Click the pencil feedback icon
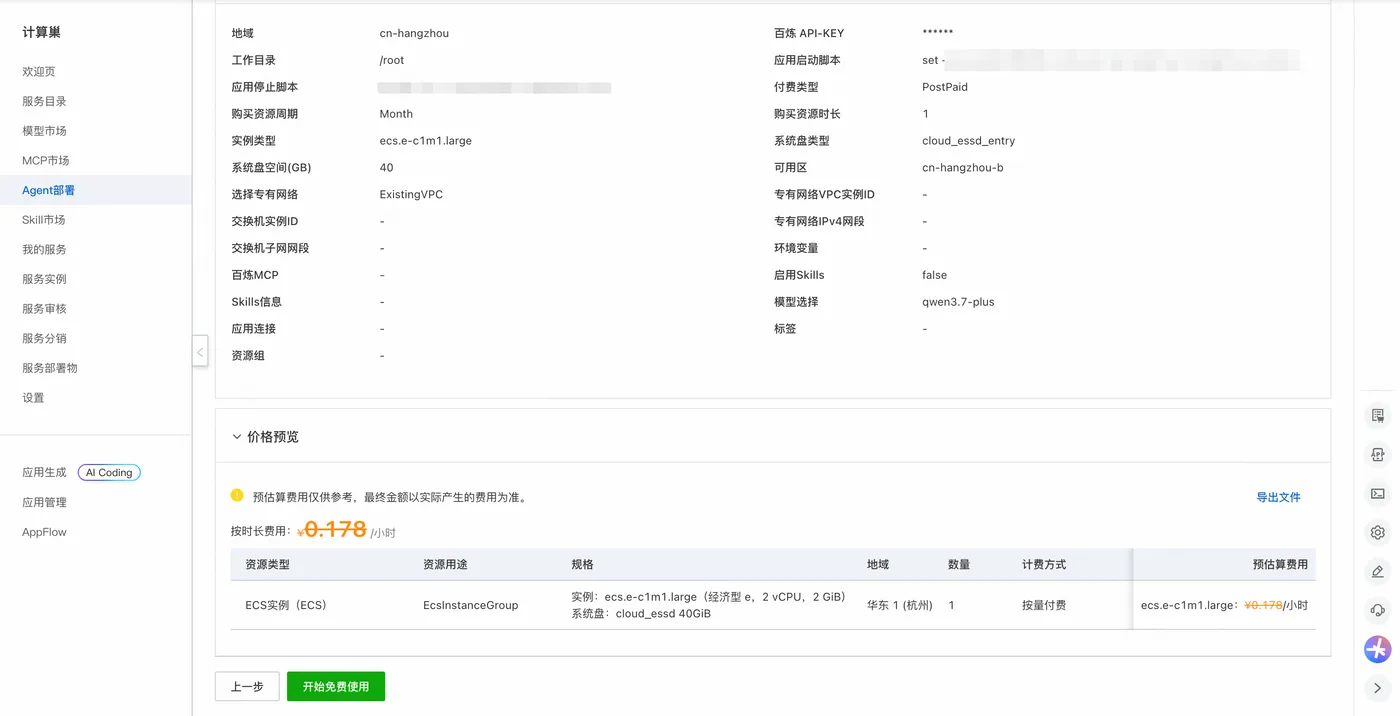The width and height of the screenshot is (1400, 716). pyautogui.click(x=1377, y=571)
